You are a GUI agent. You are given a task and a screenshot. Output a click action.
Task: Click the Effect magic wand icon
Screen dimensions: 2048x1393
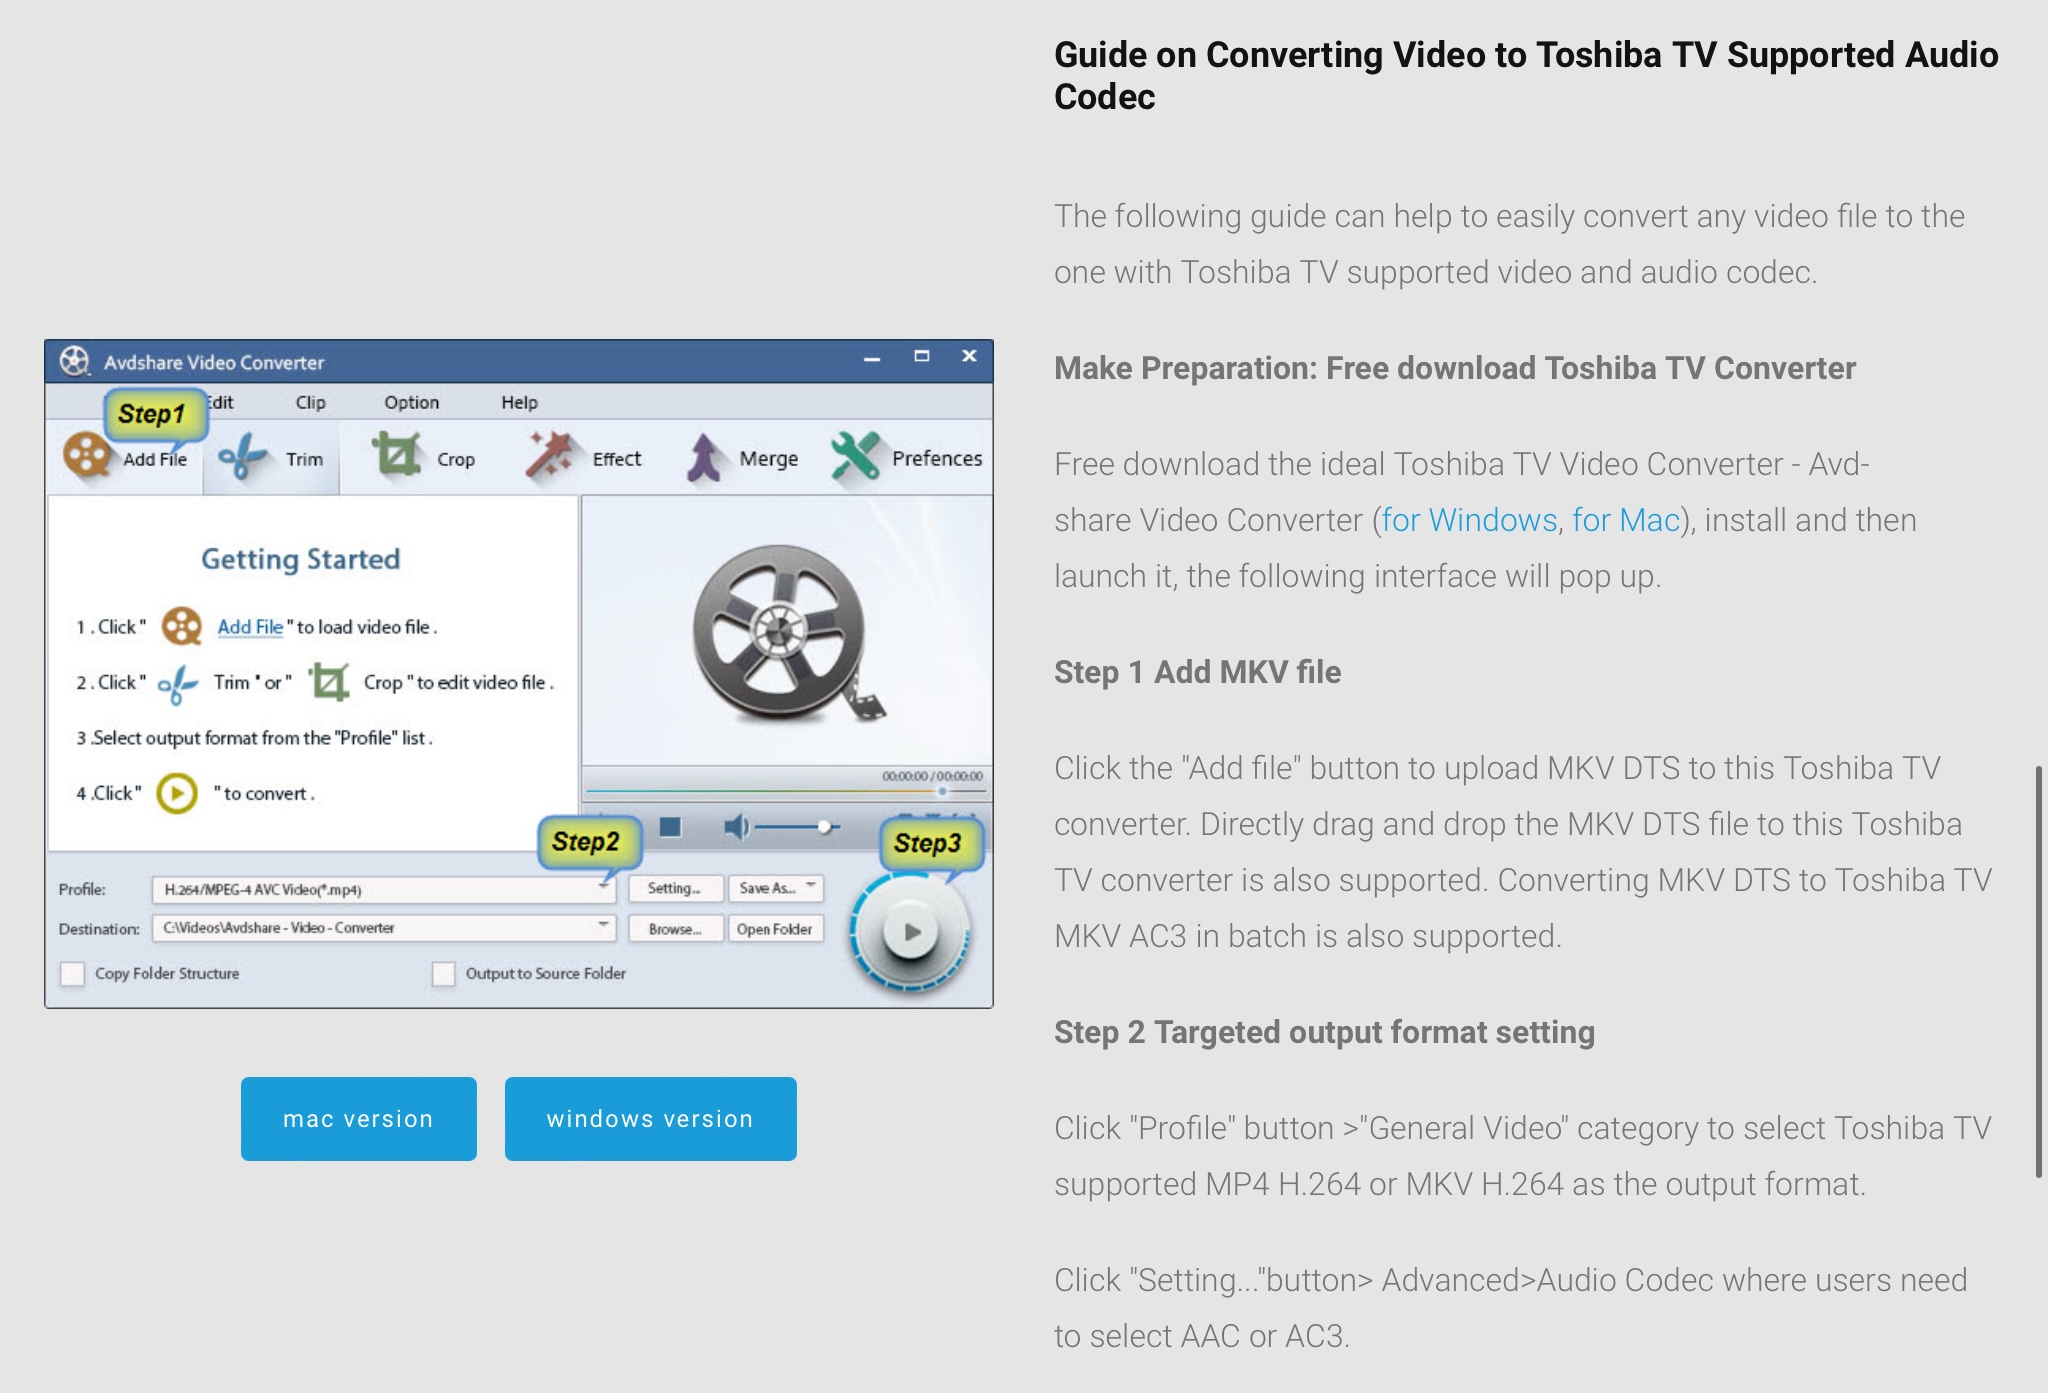tap(549, 456)
